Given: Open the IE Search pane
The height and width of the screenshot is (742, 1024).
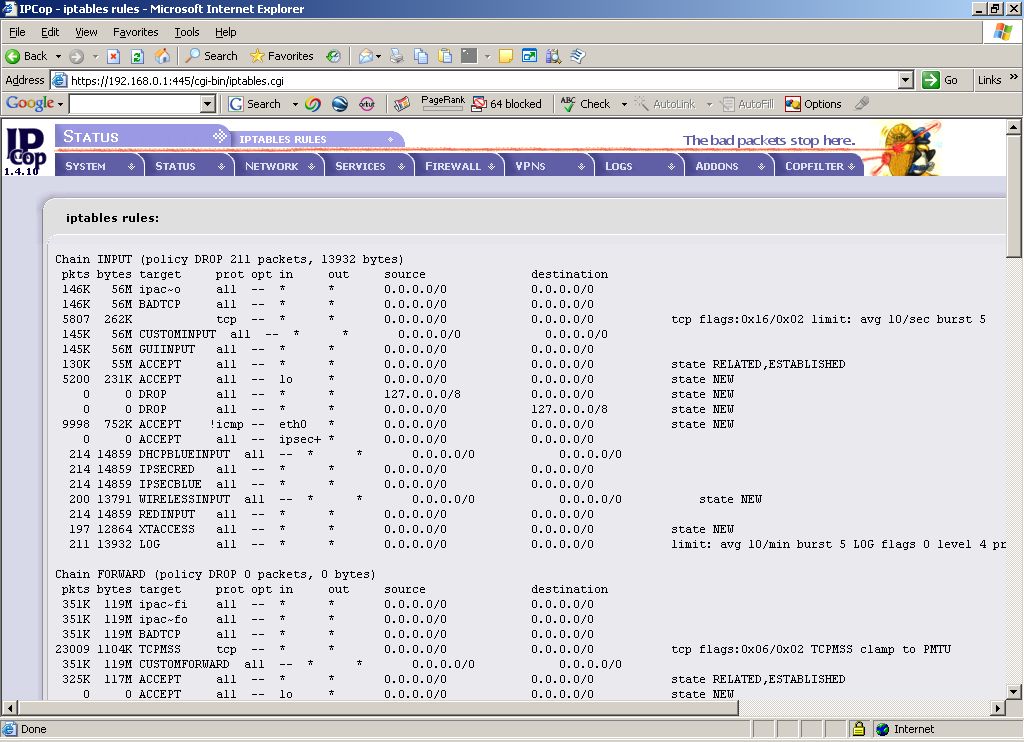Looking at the screenshot, I should [211, 56].
